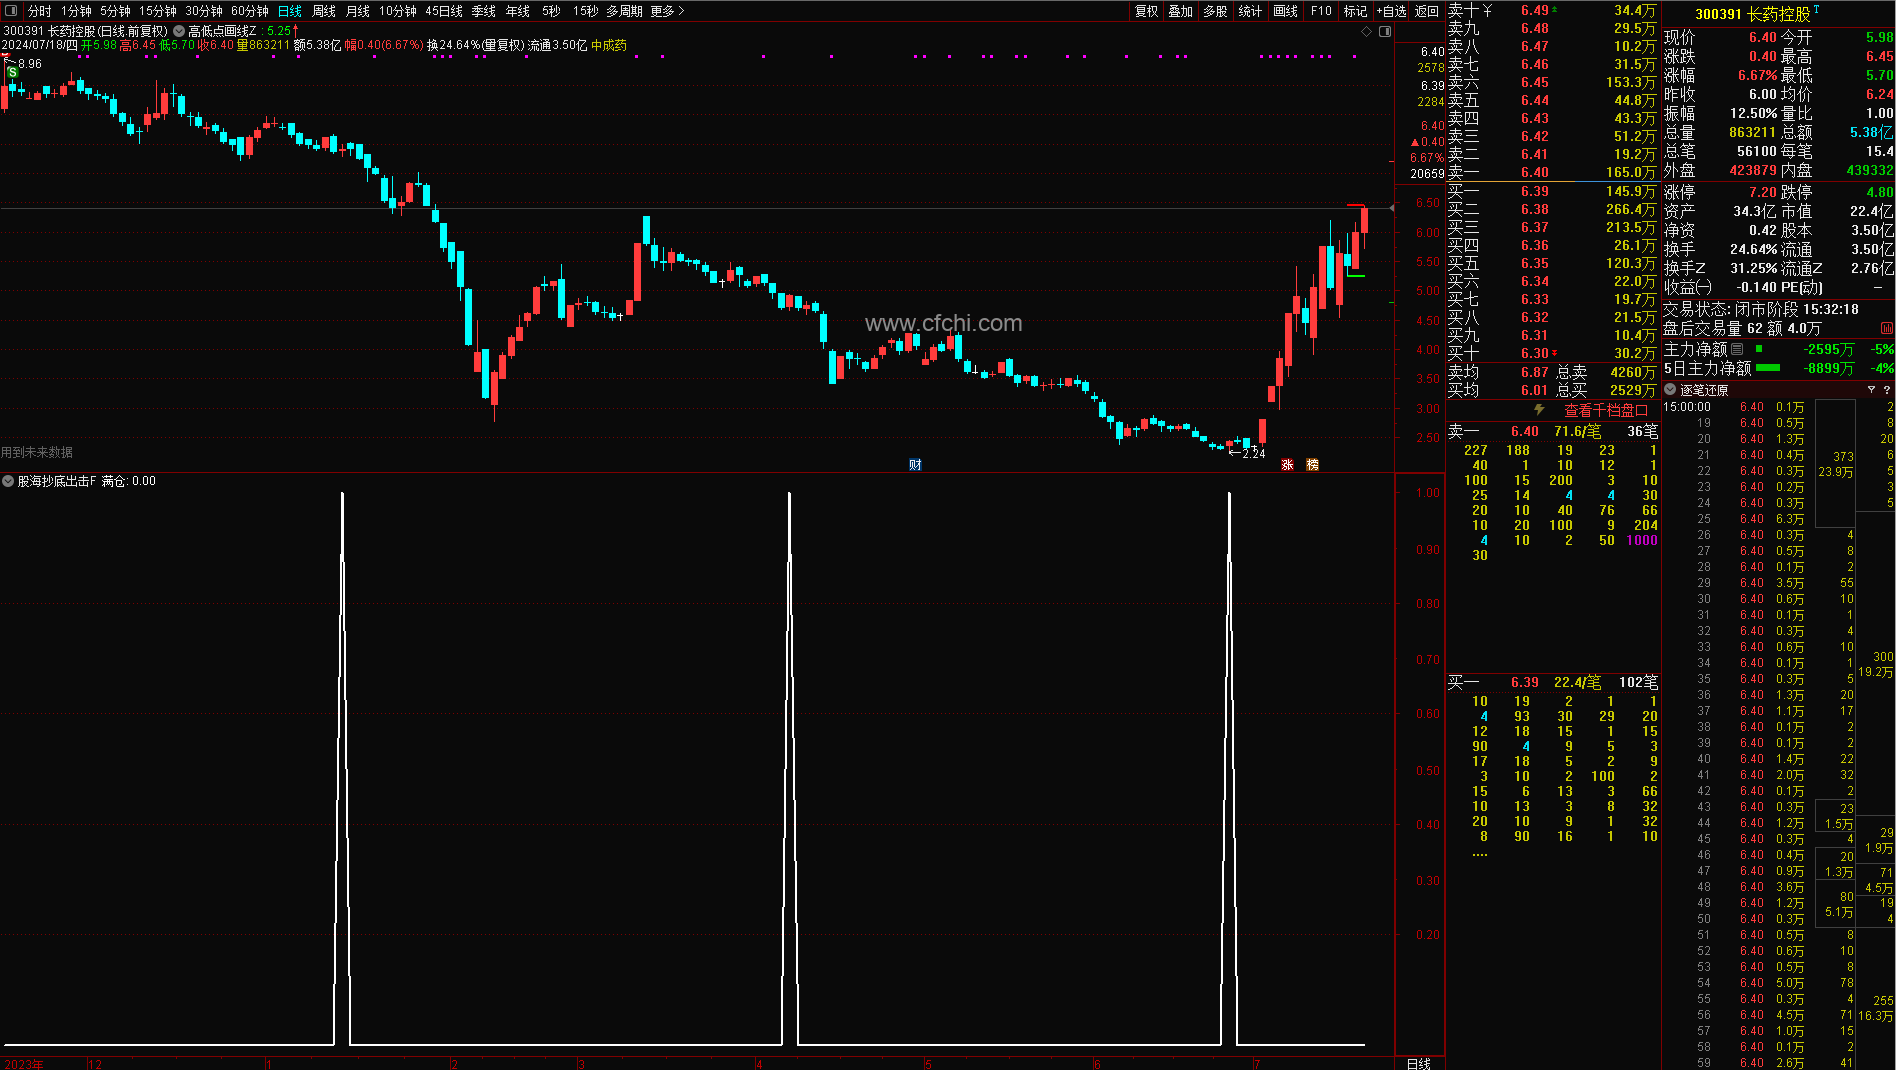Expand the 逐笔还原 panel dropdown
The height and width of the screenshot is (1070, 1897).
coord(1670,390)
